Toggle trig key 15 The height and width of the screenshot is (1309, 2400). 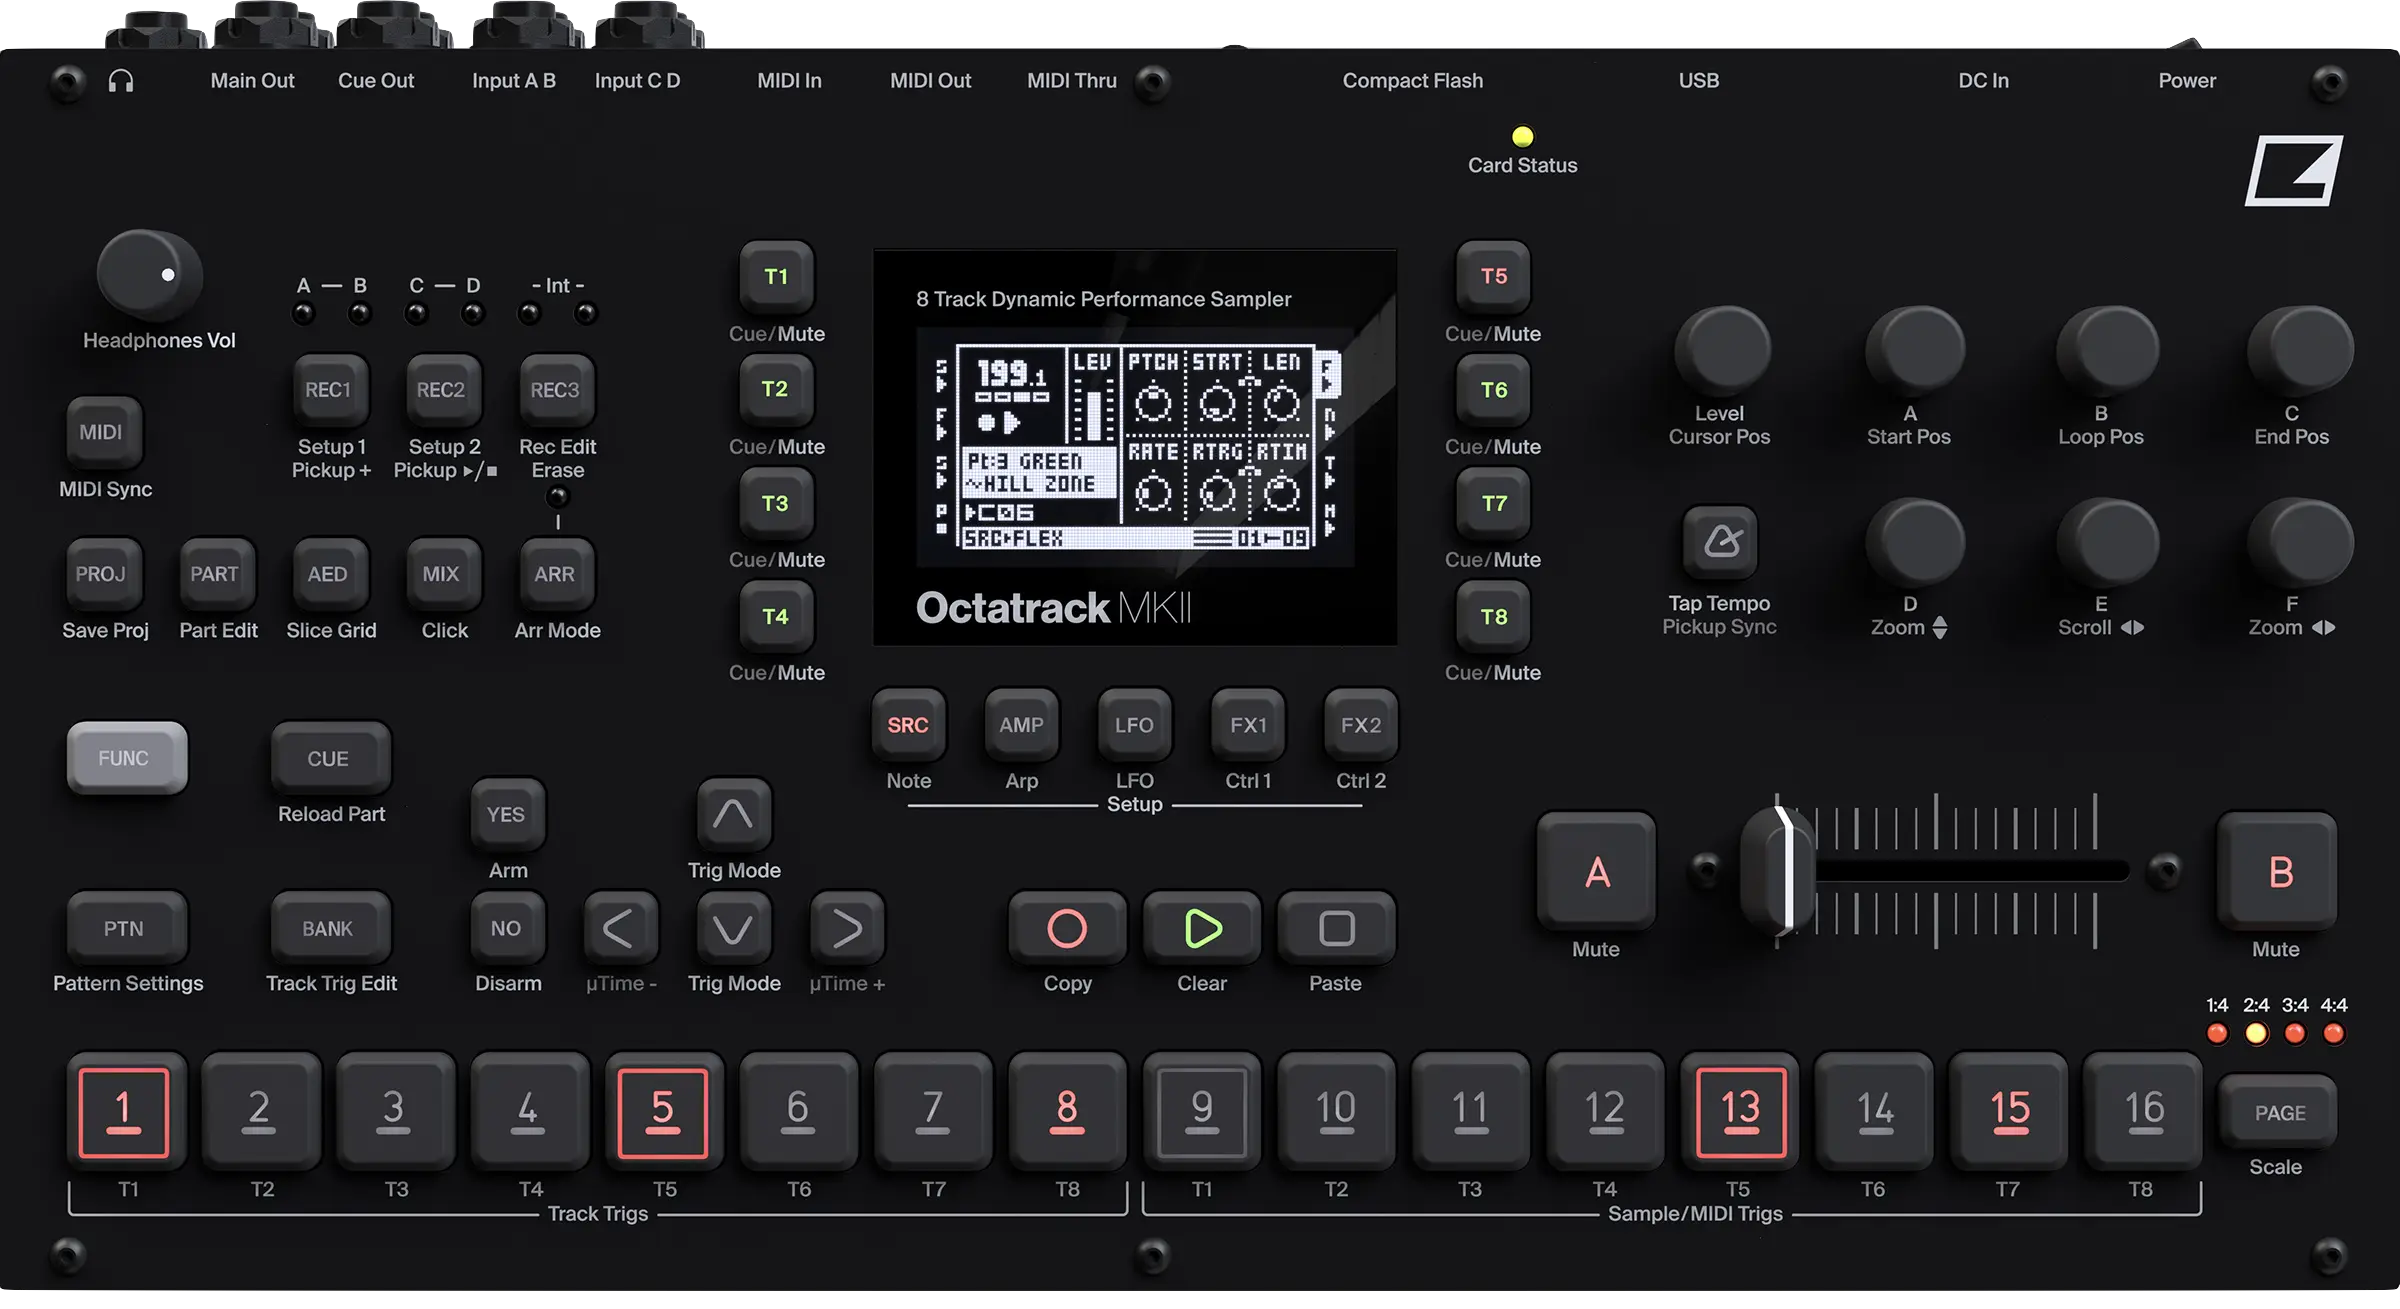(x=2009, y=1112)
